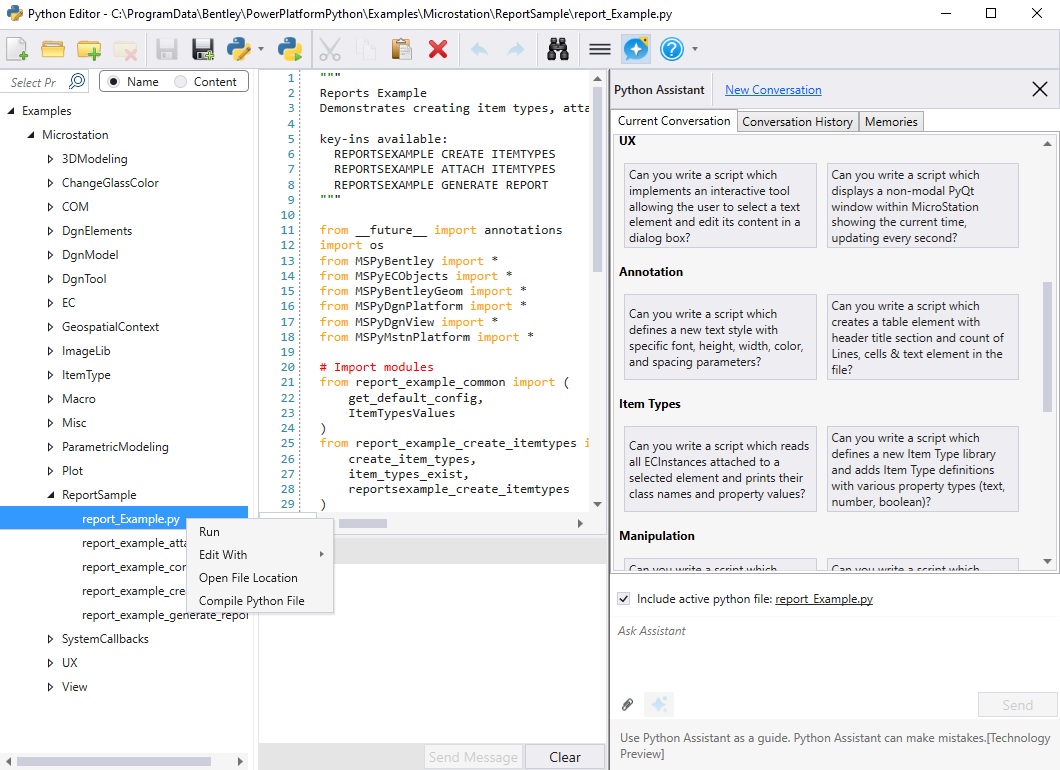Screen dimensions: 1060x770
Task: Click the New File toolbar icon
Action: coord(17,49)
